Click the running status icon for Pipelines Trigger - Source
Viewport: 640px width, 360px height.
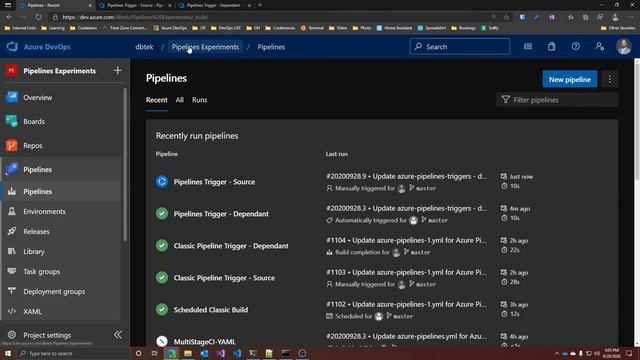coord(162,182)
